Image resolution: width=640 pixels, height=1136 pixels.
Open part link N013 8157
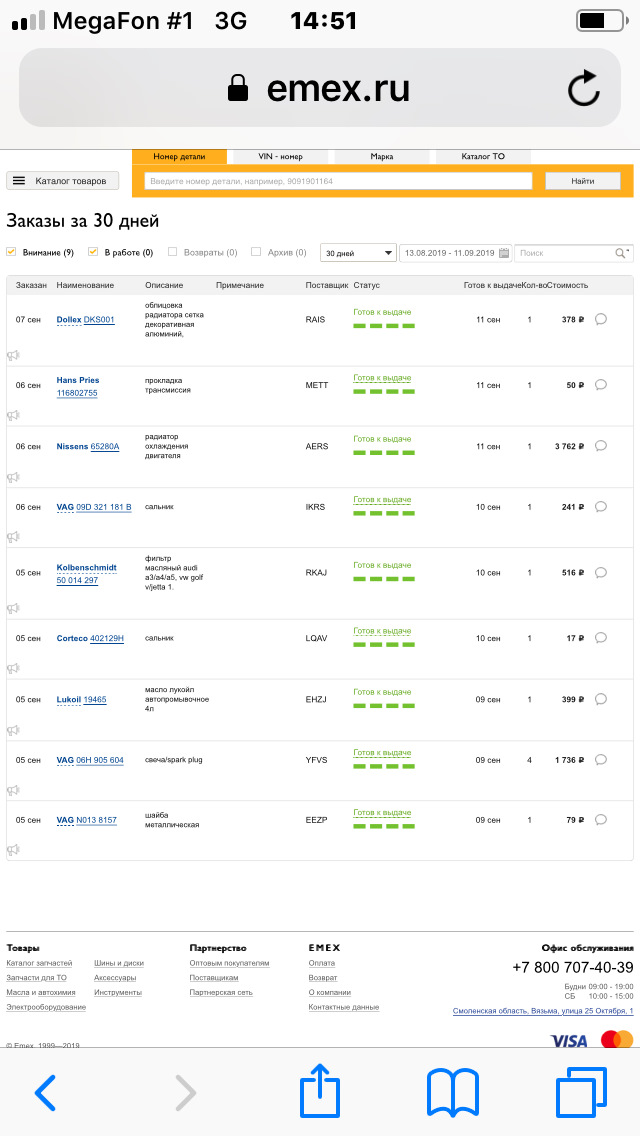click(x=96, y=820)
